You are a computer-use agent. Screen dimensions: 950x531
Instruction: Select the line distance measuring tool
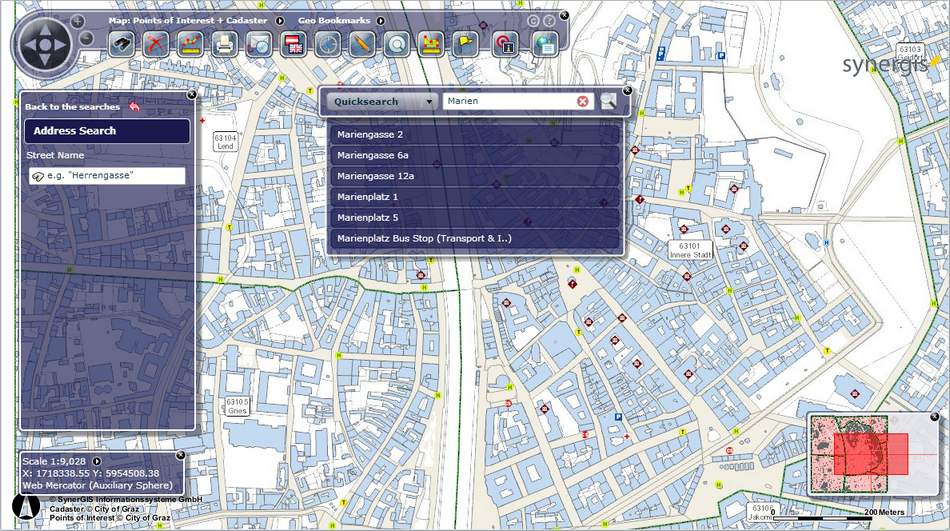[190, 45]
